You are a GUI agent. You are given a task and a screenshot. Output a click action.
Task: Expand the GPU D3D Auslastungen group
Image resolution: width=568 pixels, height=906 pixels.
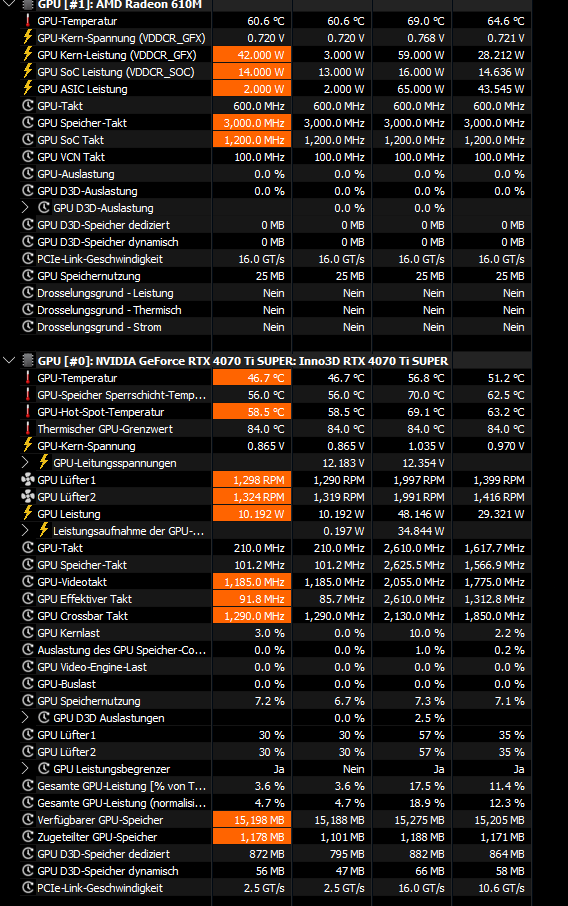[25, 718]
